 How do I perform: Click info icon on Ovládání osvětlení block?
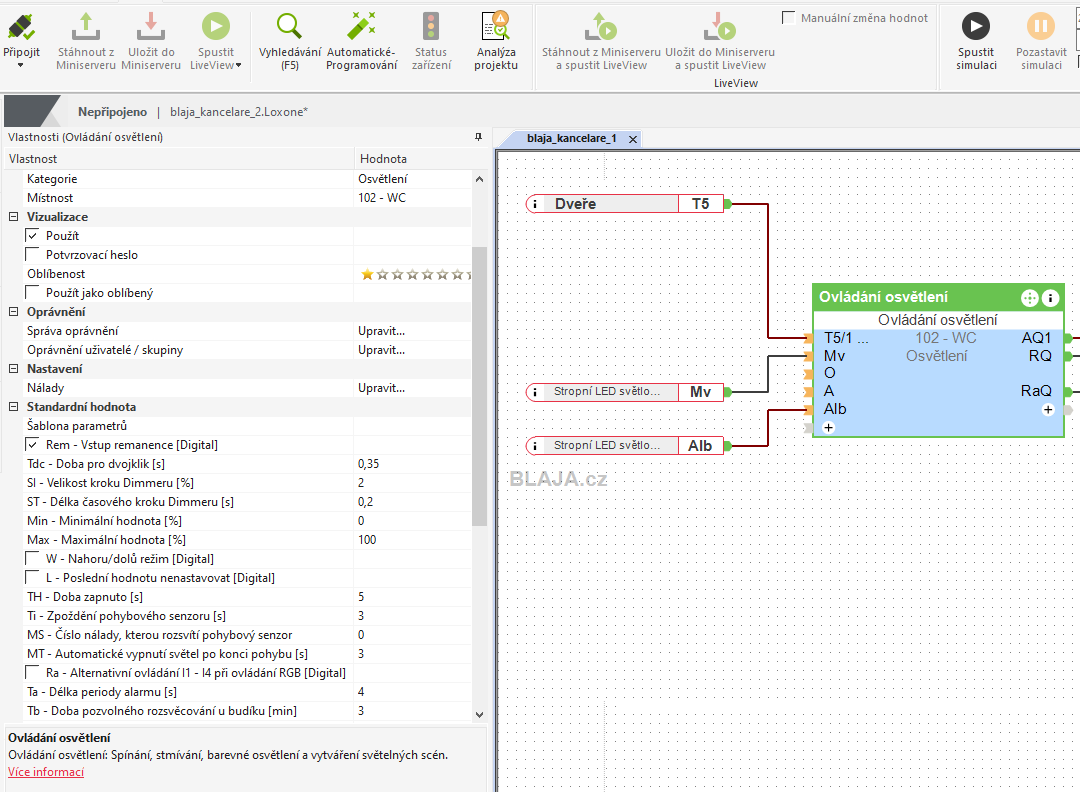[1050, 298]
